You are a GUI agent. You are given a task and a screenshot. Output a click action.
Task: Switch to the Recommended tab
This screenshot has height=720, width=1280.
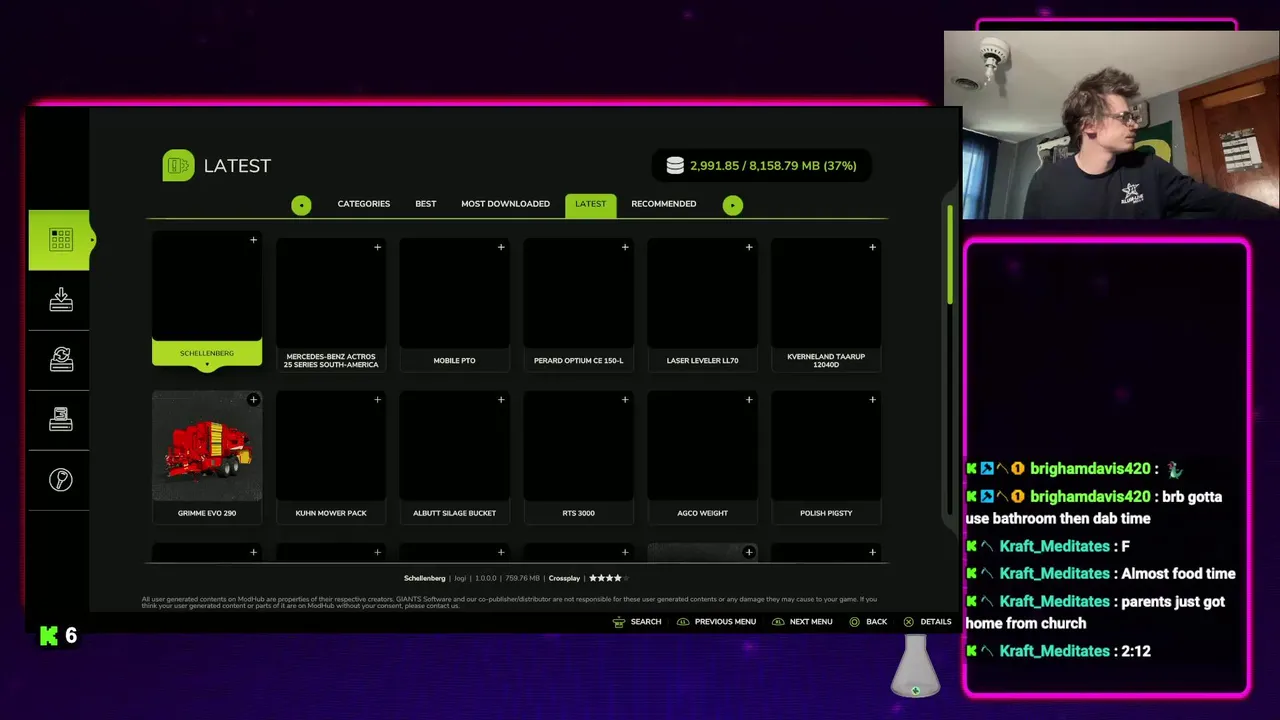[x=664, y=204]
